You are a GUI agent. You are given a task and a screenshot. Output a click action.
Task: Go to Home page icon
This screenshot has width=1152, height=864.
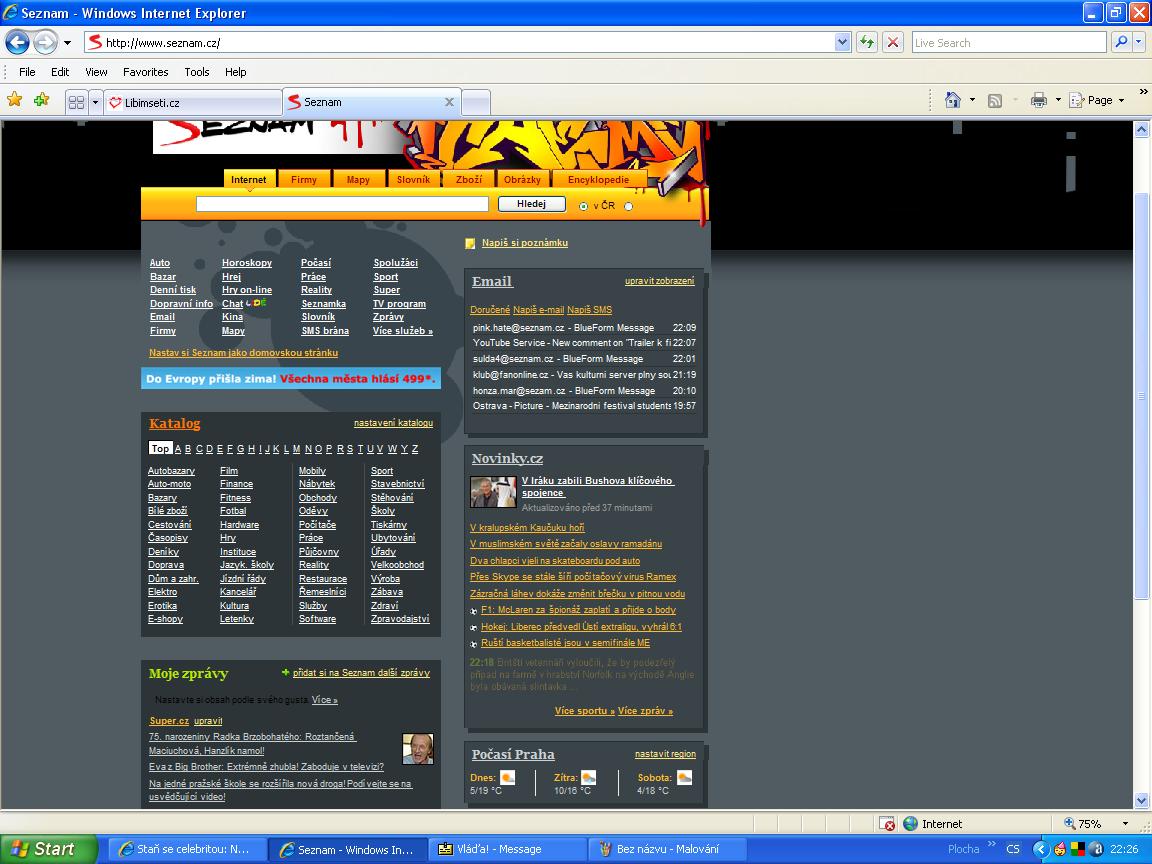click(953, 100)
